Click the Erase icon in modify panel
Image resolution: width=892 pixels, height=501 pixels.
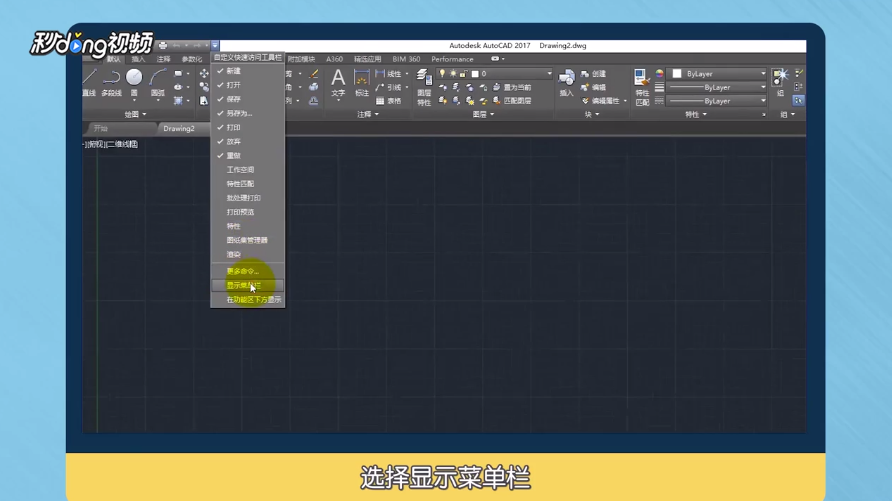313,74
